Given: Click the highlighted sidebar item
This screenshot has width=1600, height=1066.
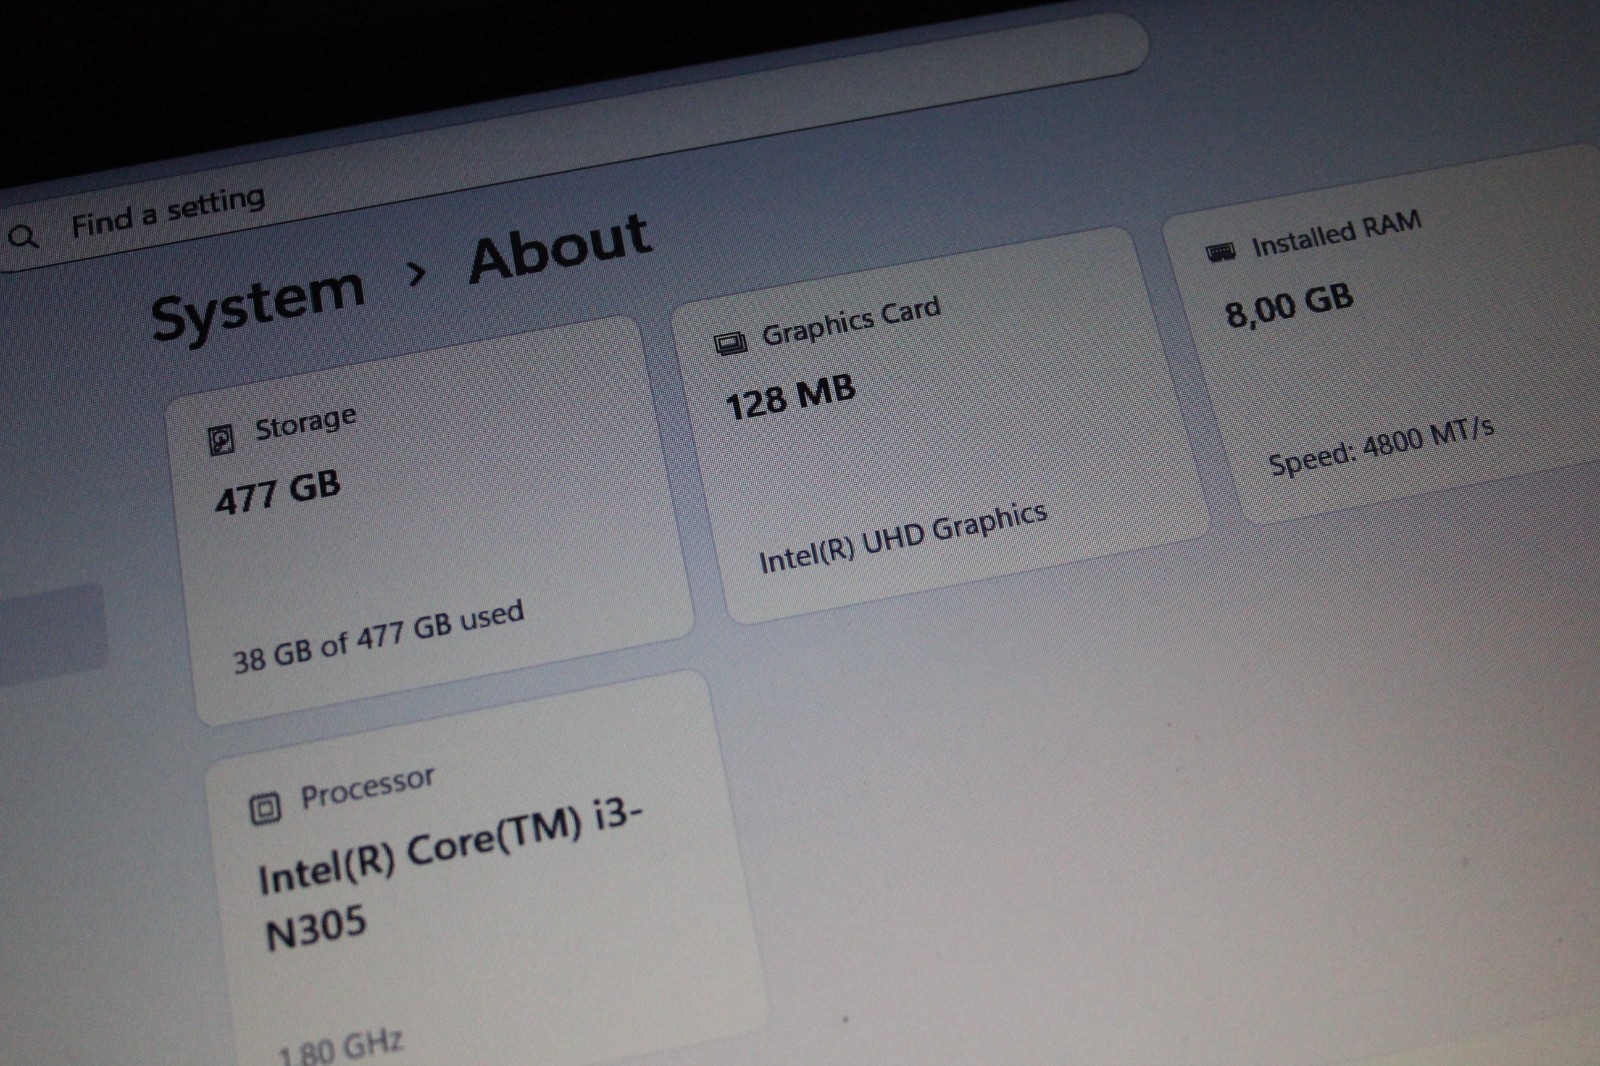Looking at the screenshot, I should (52, 634).
